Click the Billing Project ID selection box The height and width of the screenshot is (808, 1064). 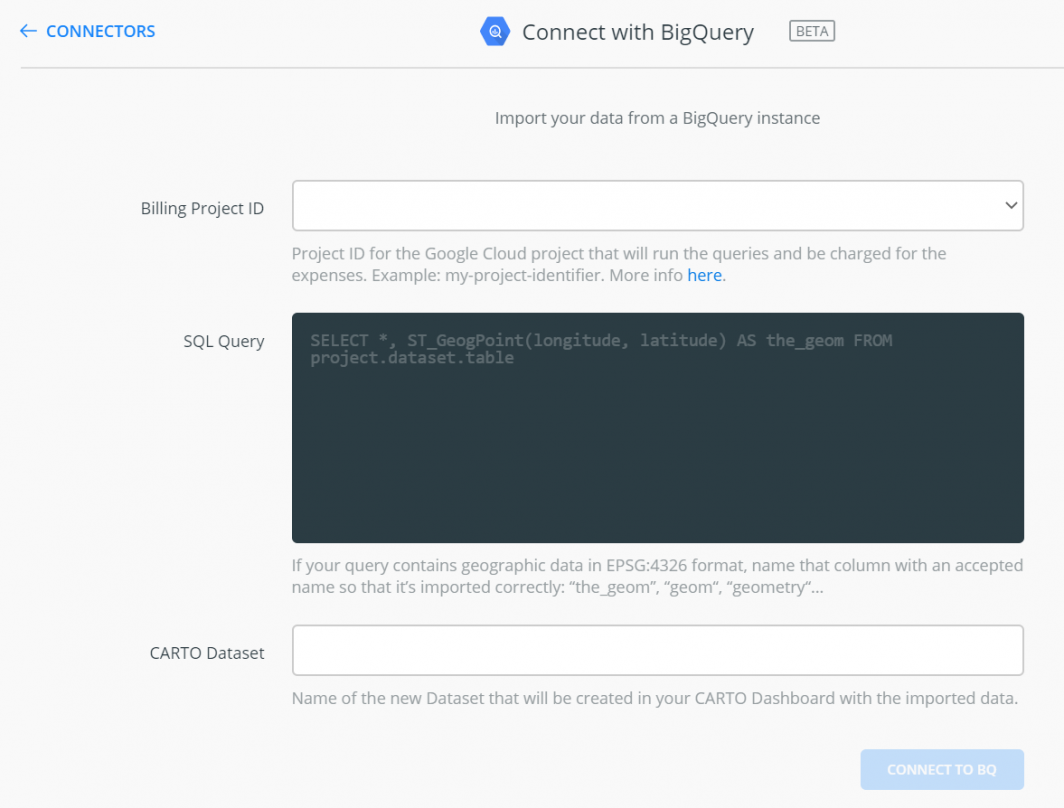(x=657, y=205)
